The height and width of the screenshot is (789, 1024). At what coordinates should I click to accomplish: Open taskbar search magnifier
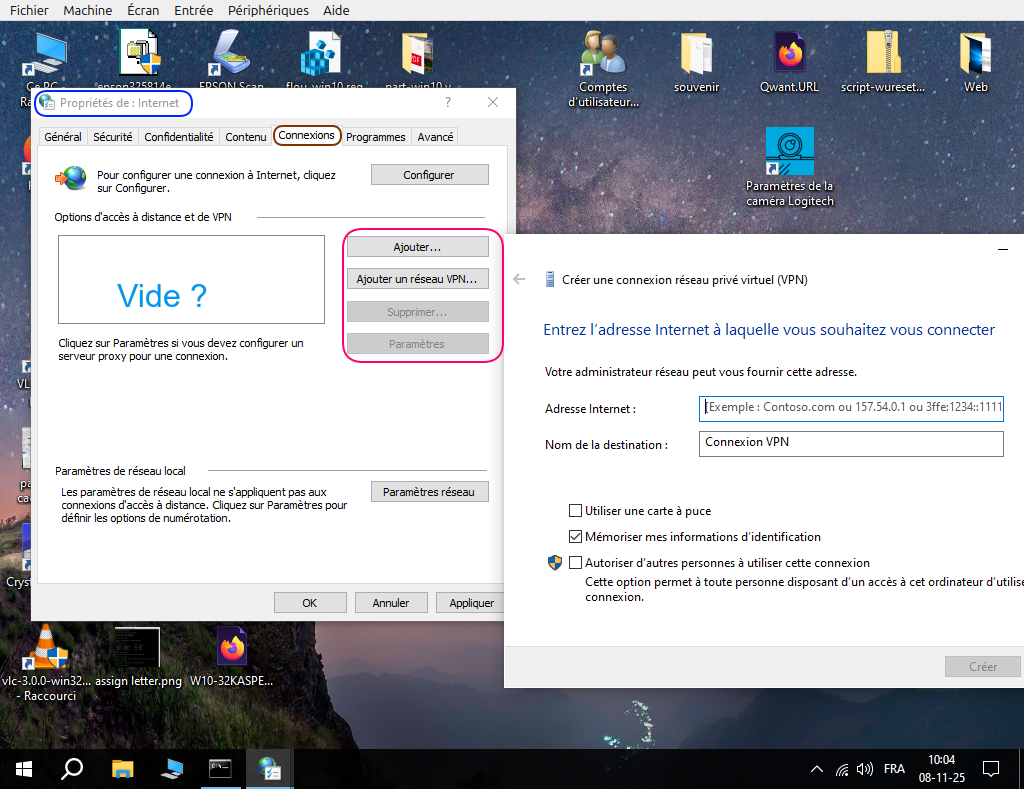point(72,769)
